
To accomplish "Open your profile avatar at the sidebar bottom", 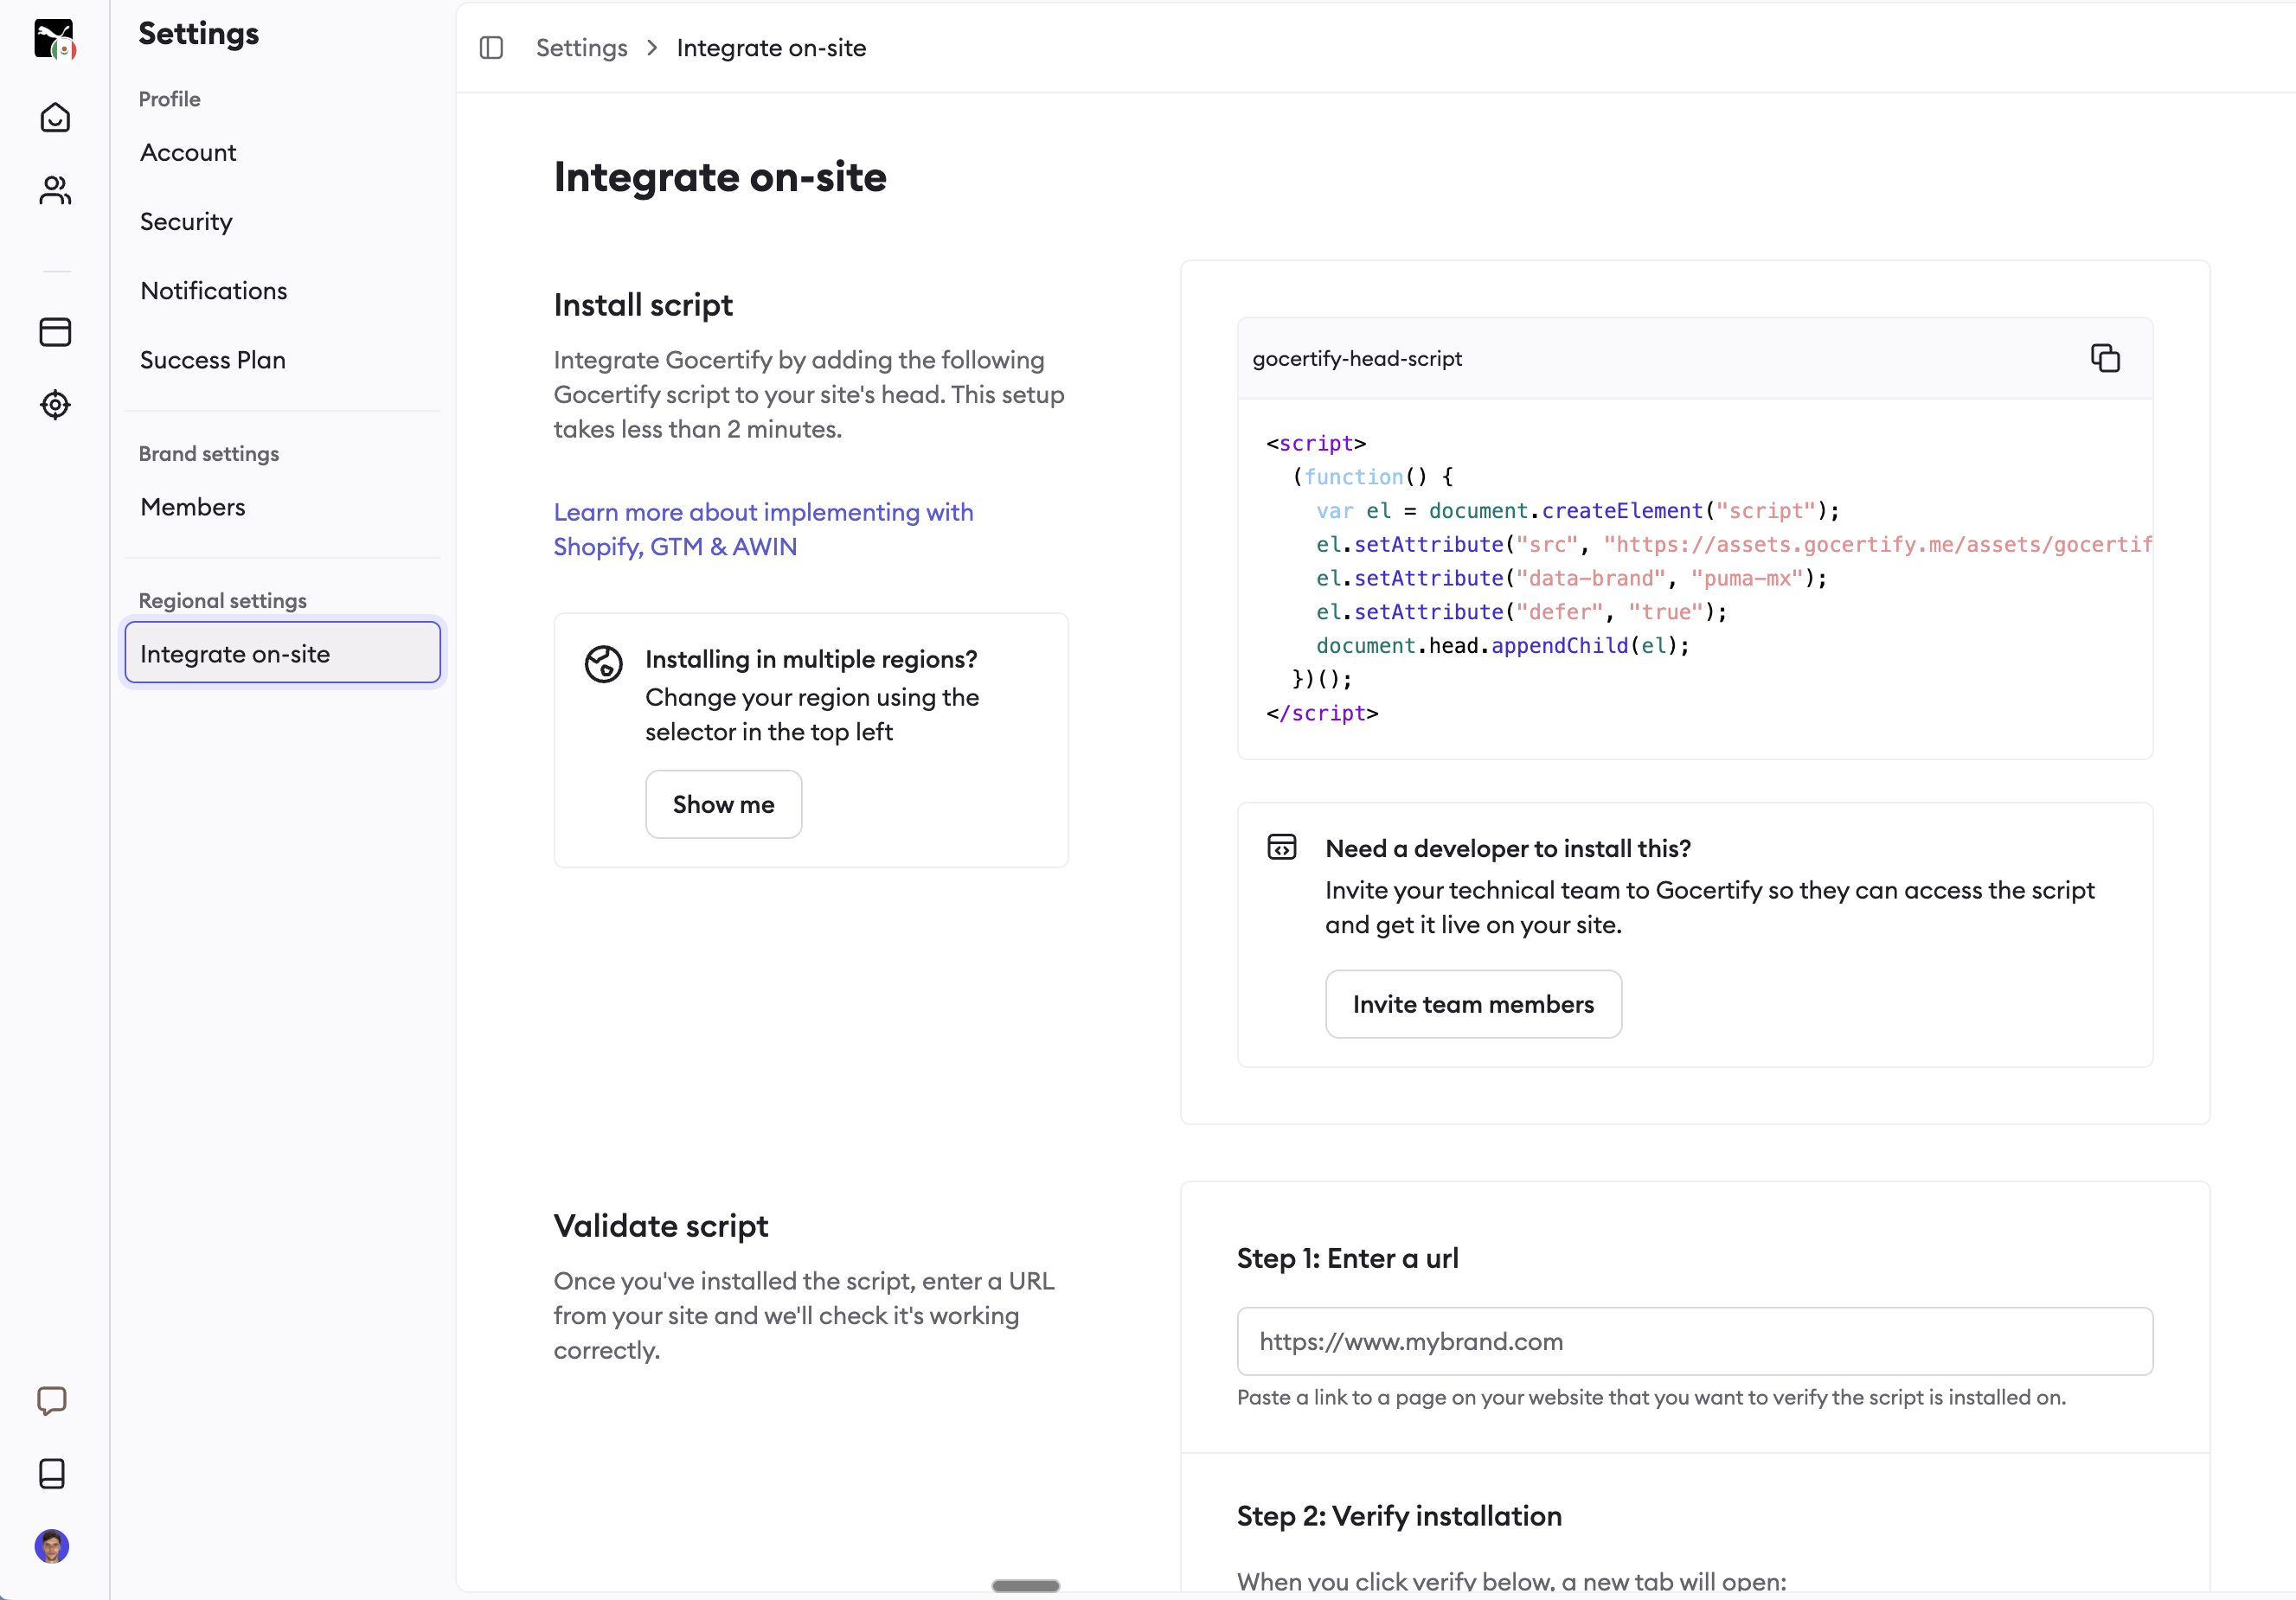I will 53,1546.
